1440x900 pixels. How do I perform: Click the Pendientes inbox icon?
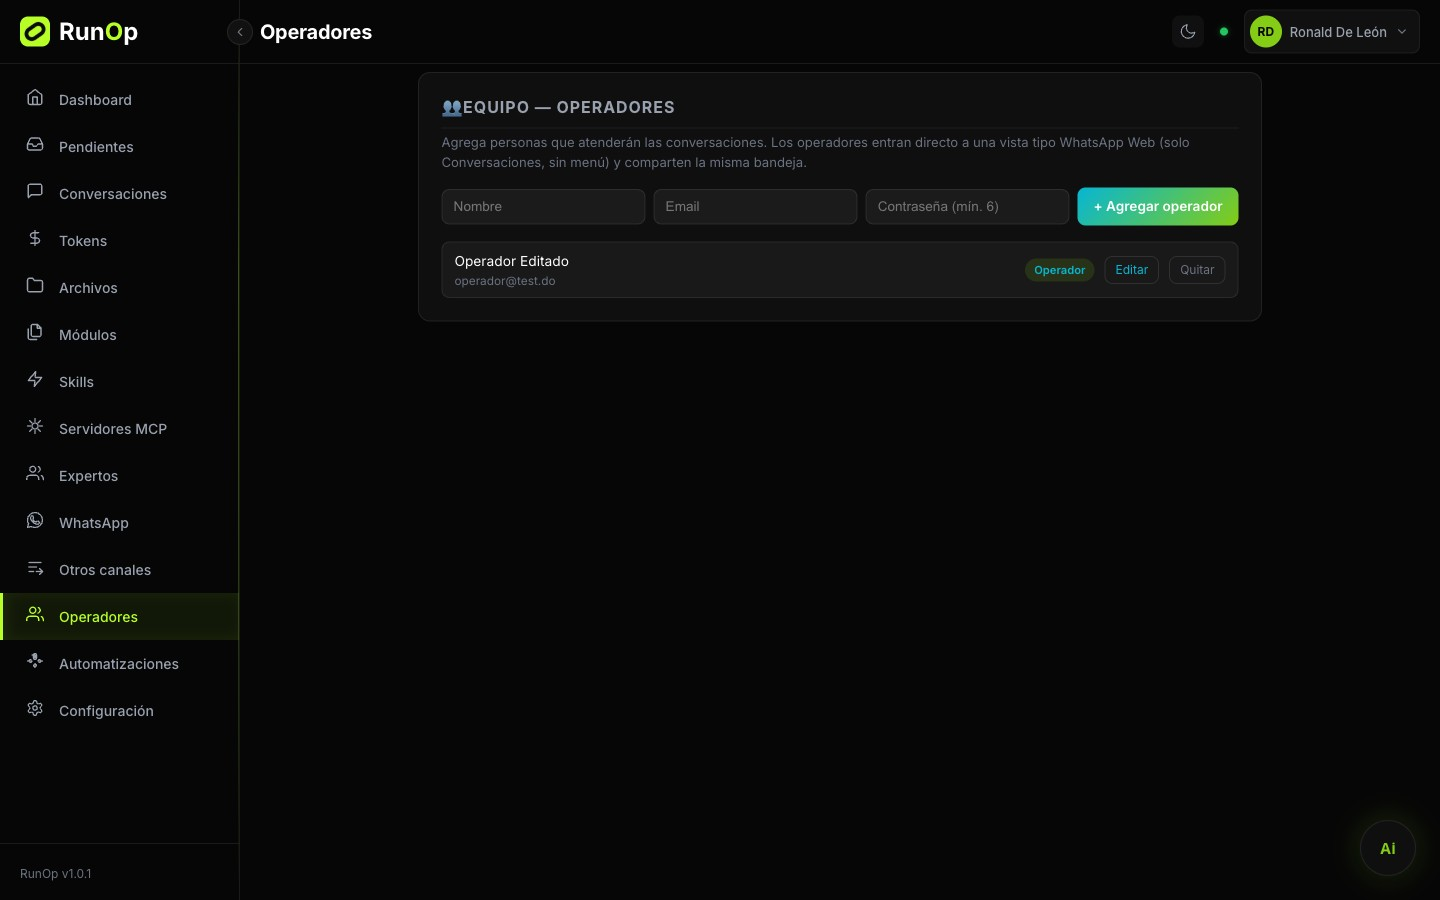(x=35, y=145)
